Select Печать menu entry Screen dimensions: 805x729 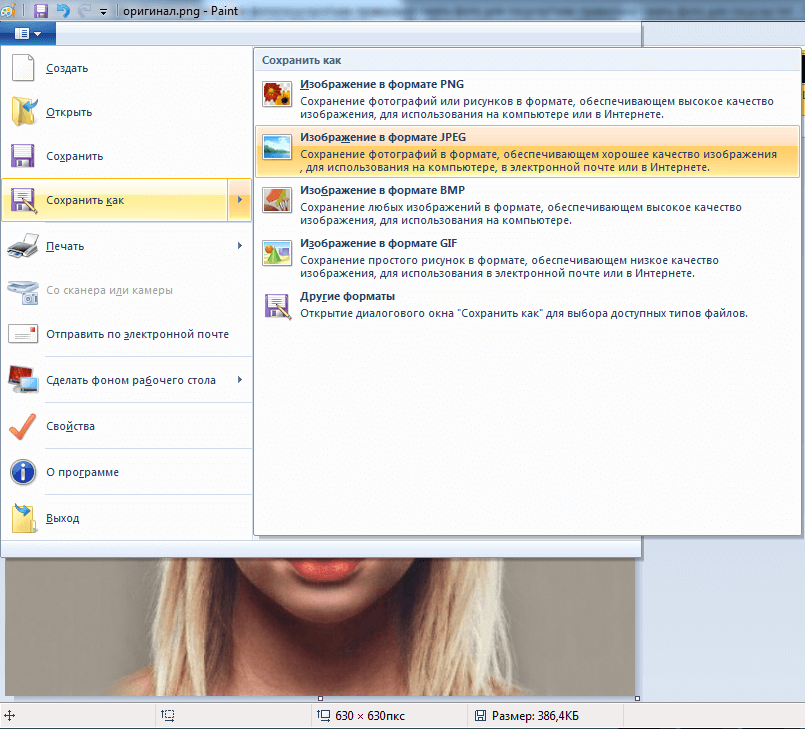(x=127, y=246)
